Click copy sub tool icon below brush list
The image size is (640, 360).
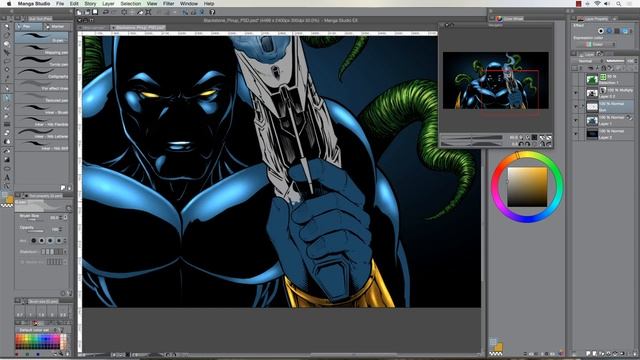coord(63,188)
